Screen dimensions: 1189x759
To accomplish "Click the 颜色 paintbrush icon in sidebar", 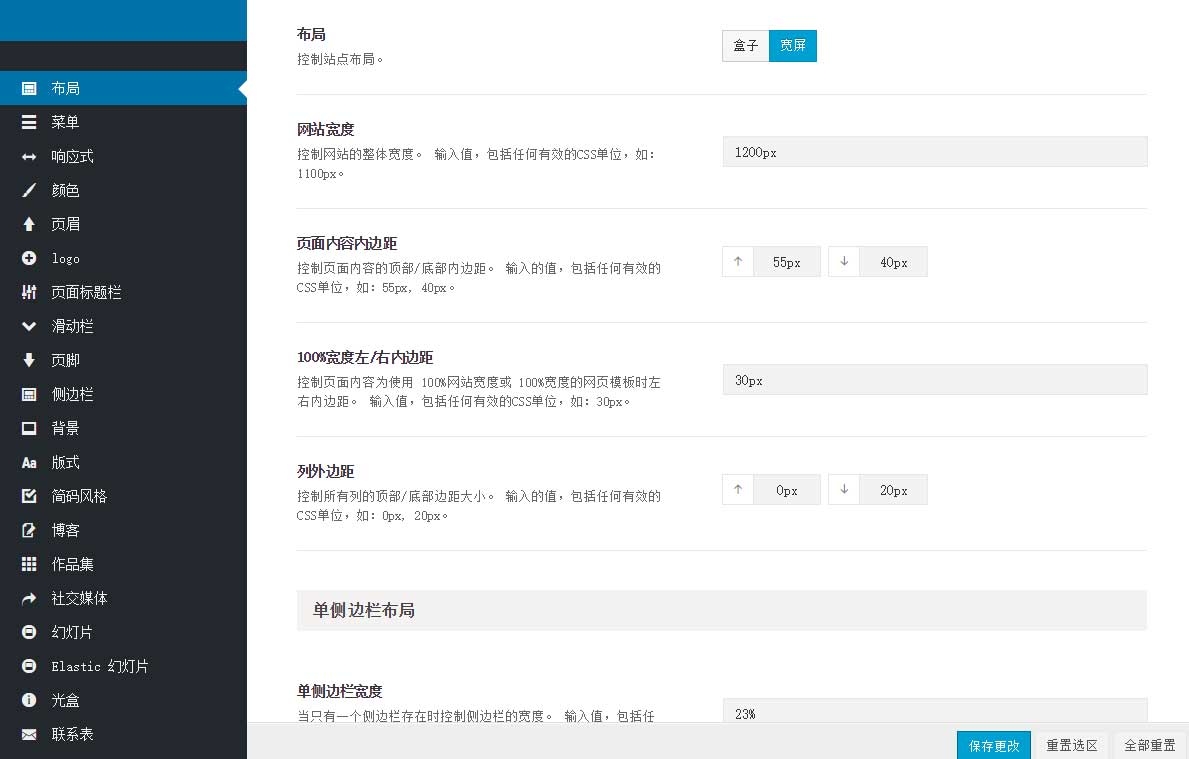I will (x=29, y=190).
